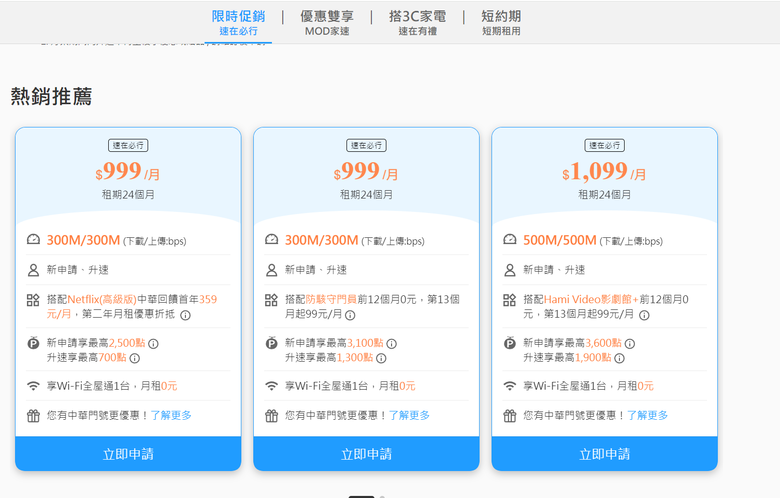The width and height of the screenshot is (780, 498).
Task: Click Wi-Fi icon in the Hami Video plan card
Action: (510, 386)
